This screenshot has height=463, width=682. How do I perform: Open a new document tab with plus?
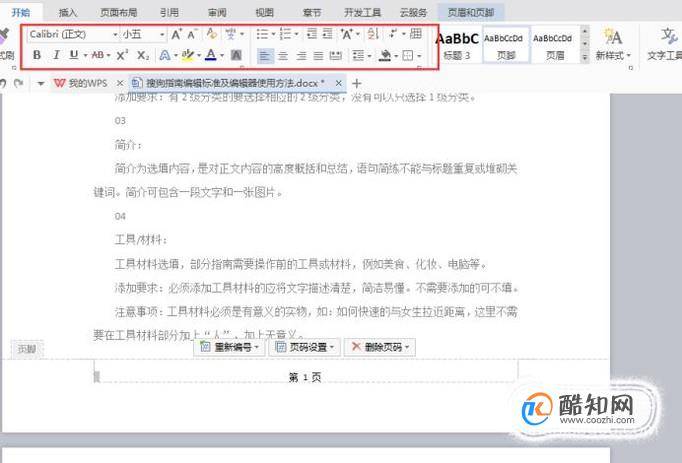pyautogui.click(x=357, y=83)
